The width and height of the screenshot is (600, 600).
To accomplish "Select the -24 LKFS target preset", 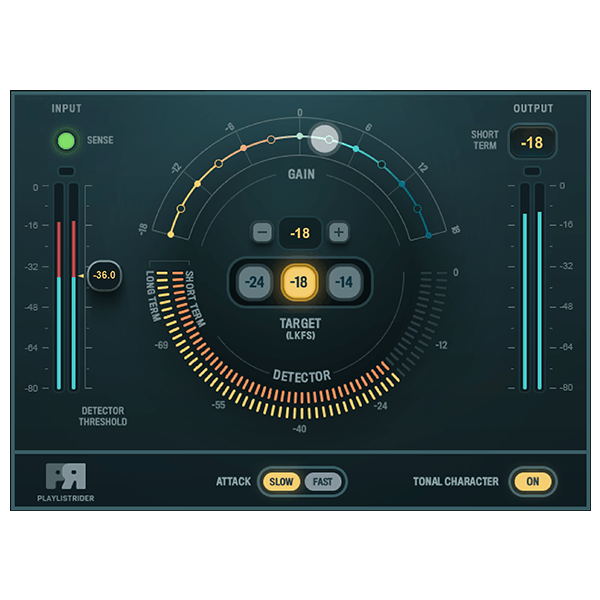I will pyautogui.click(x=256, y=282).
